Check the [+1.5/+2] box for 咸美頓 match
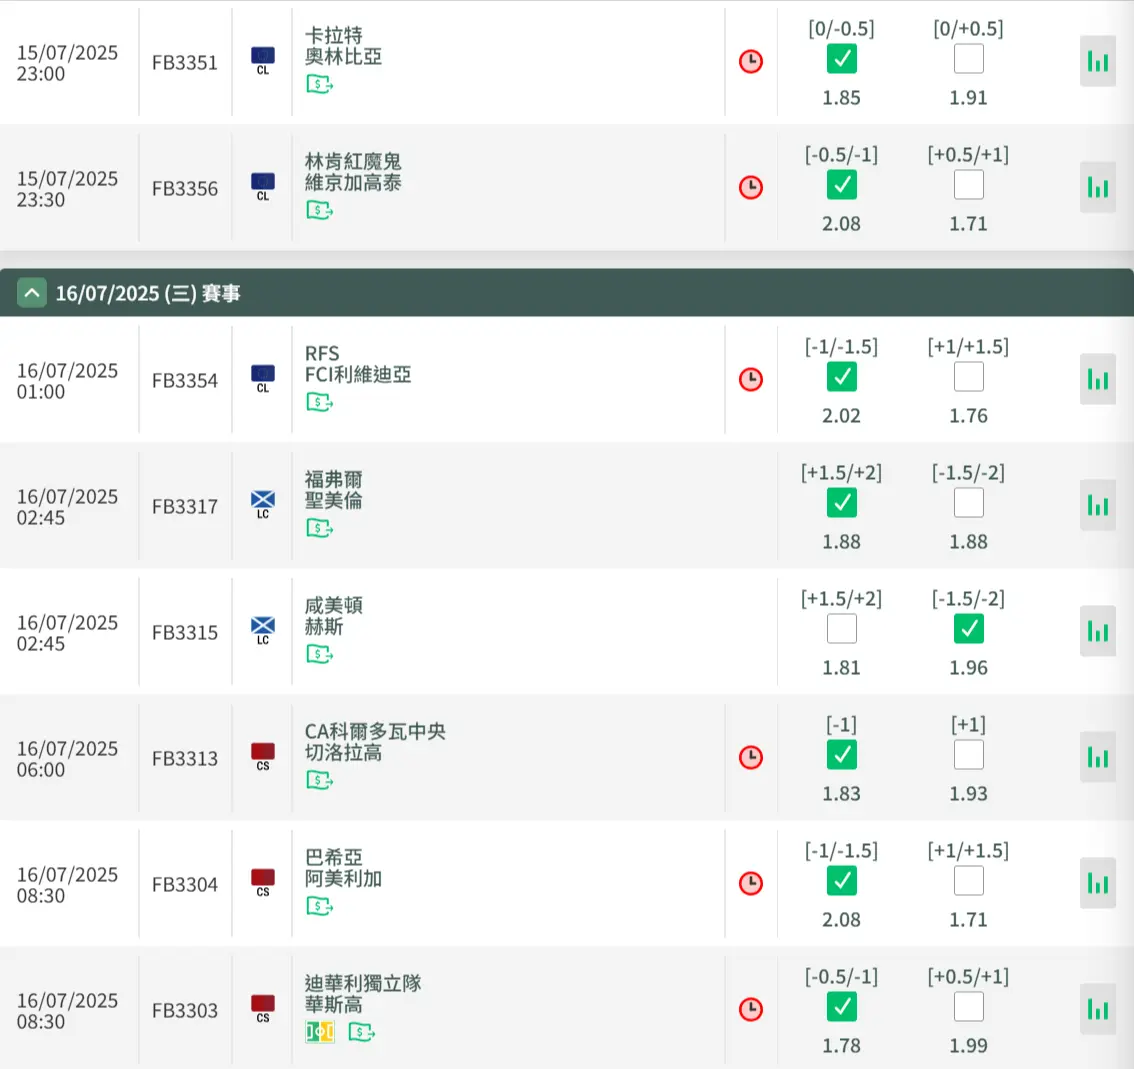This screenshot has width=1134, height=1069. [841, 629]
